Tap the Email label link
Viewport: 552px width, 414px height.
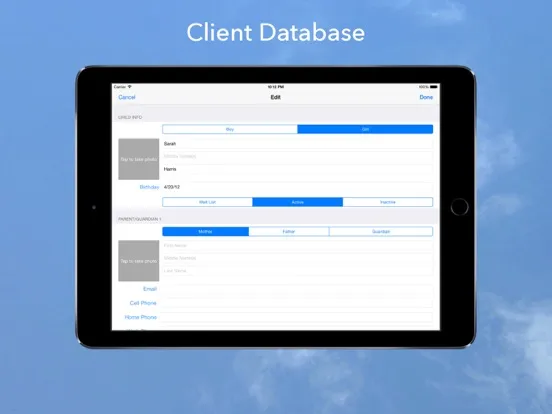click(x=150, y=289)
